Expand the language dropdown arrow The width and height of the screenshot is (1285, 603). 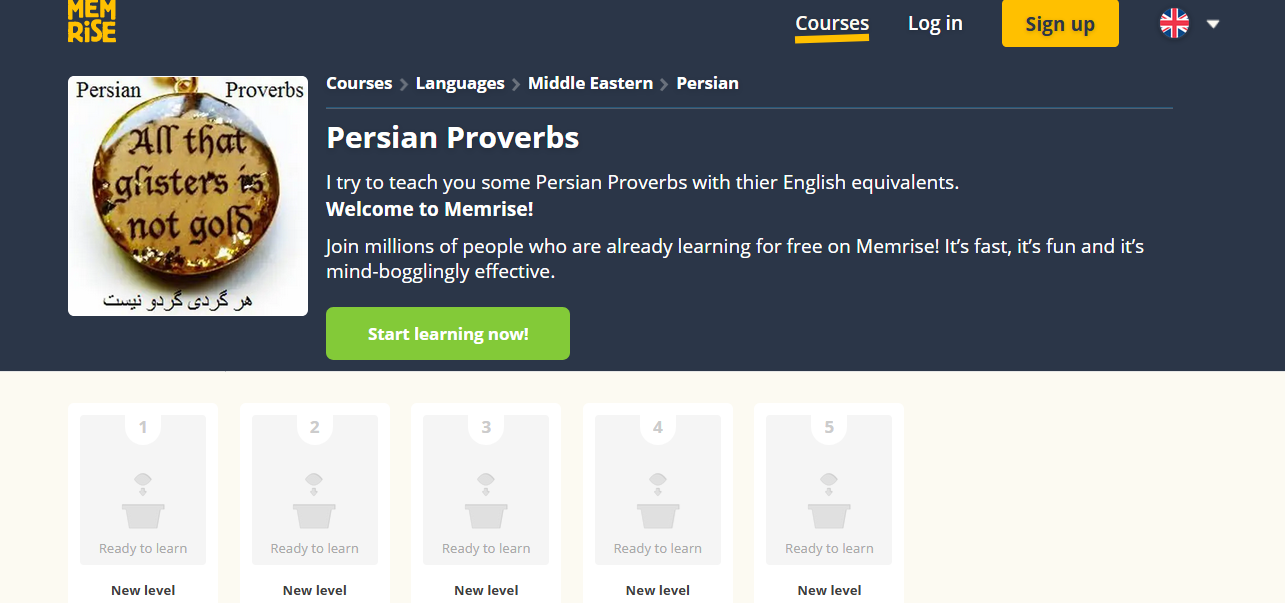coord(1213,24)
